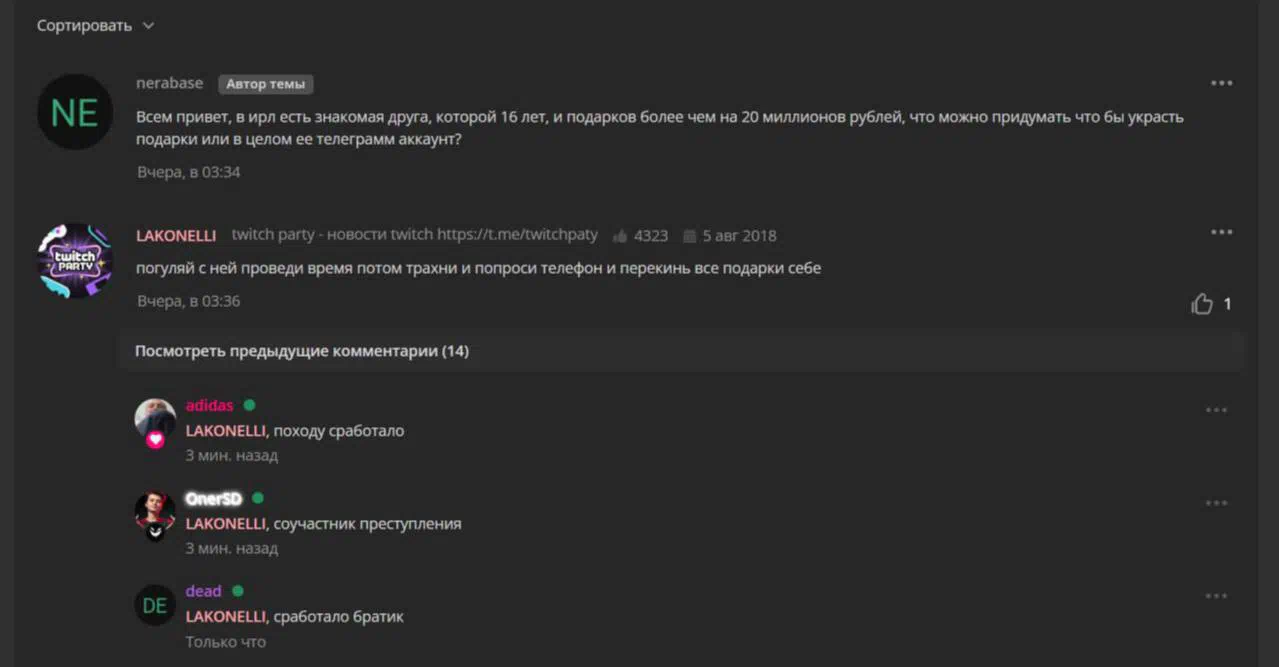Image resolution: width=1279 pixels, height=667 pixels.
Task: Click the adidas username link
Action: (210, 405)
